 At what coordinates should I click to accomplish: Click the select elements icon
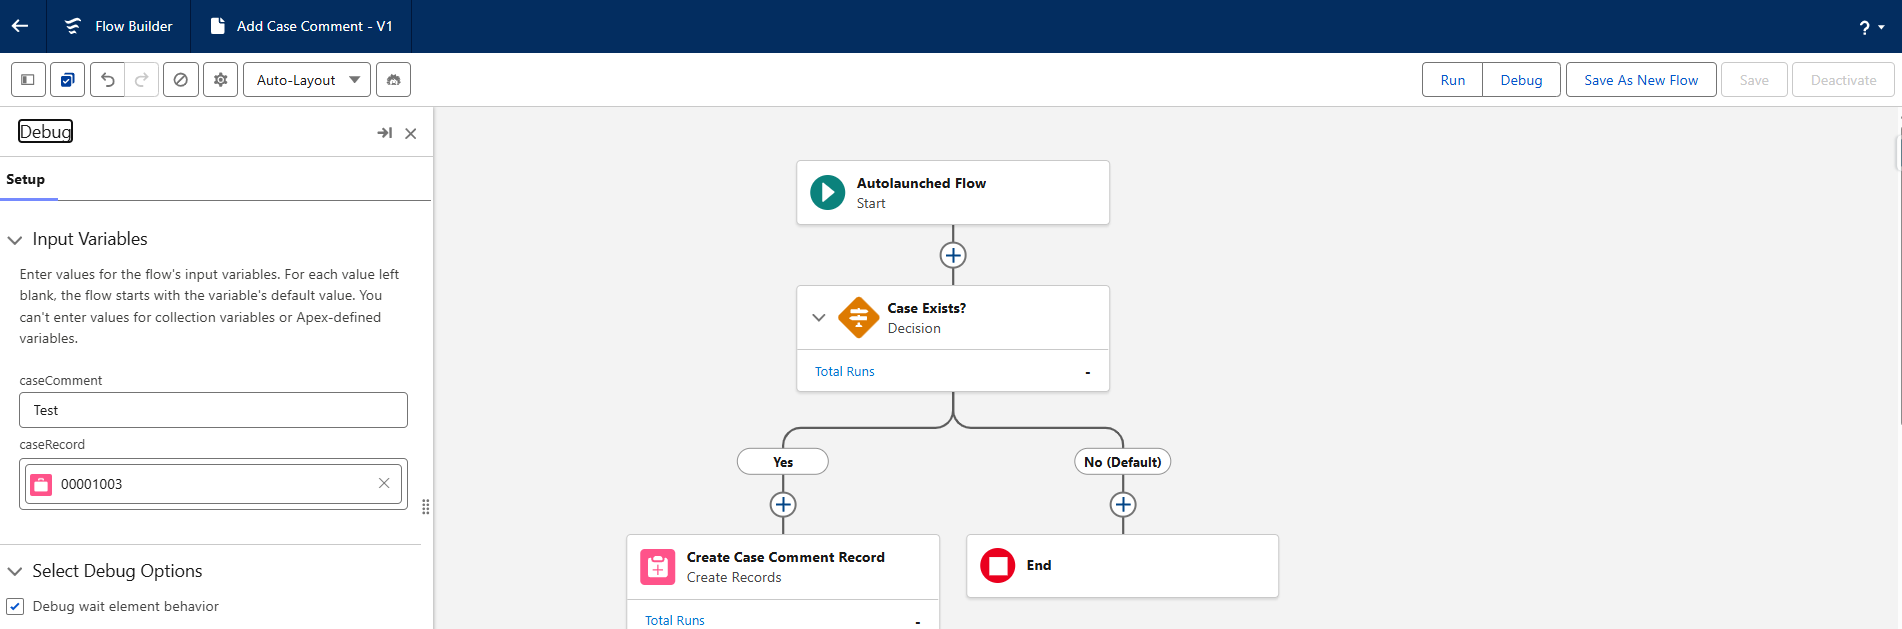[67, 80]
